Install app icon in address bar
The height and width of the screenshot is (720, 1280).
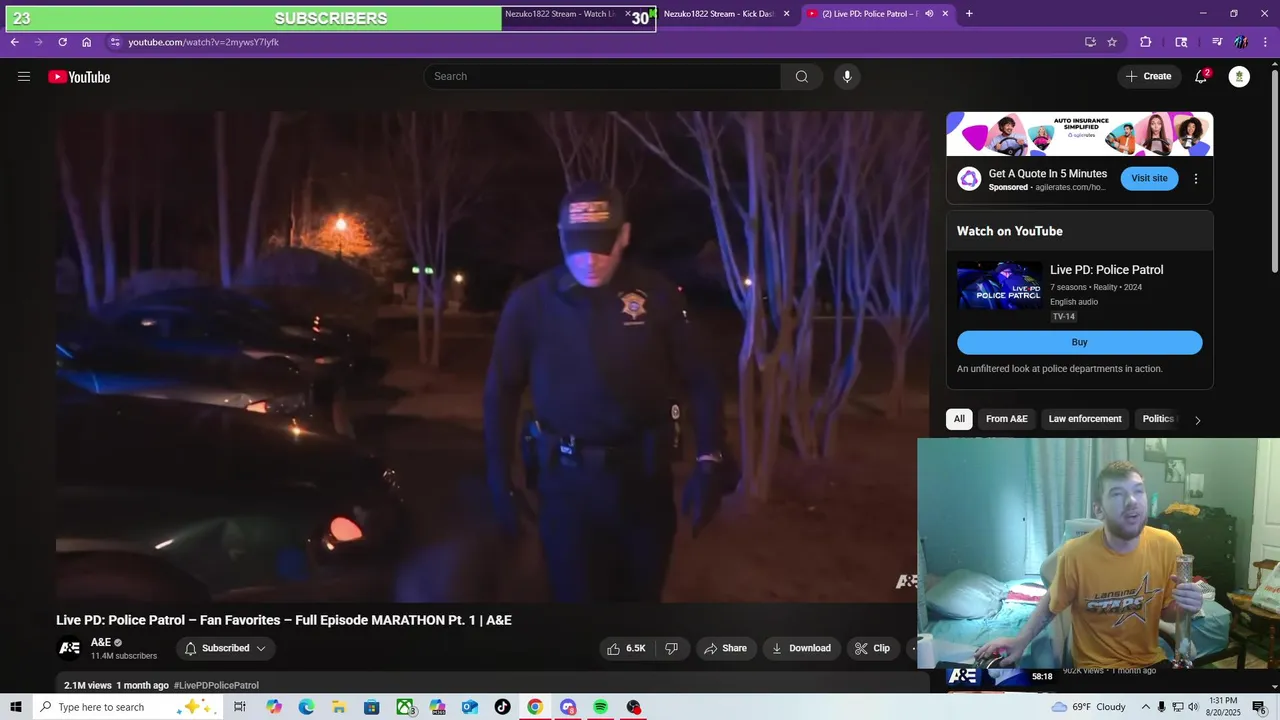1090,42
